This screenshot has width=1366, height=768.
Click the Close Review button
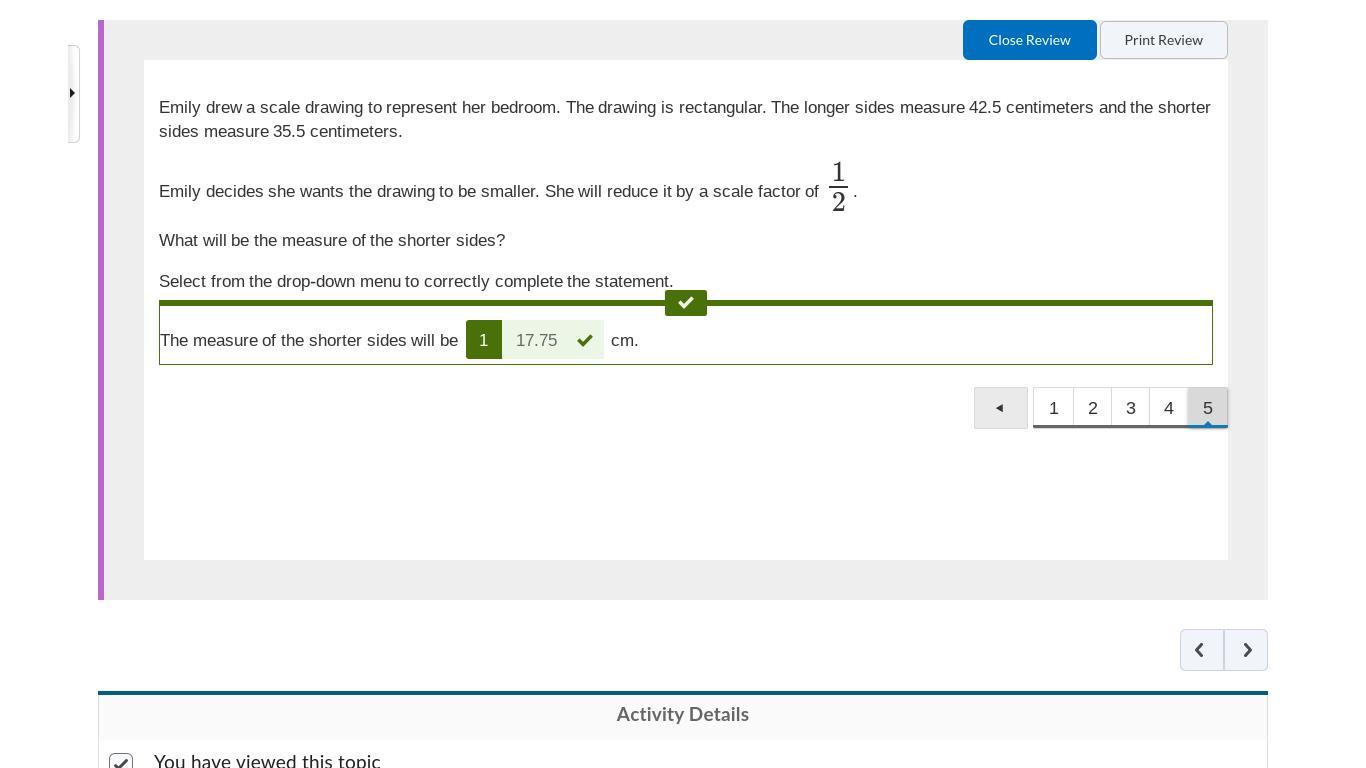tap(1029, 40)
